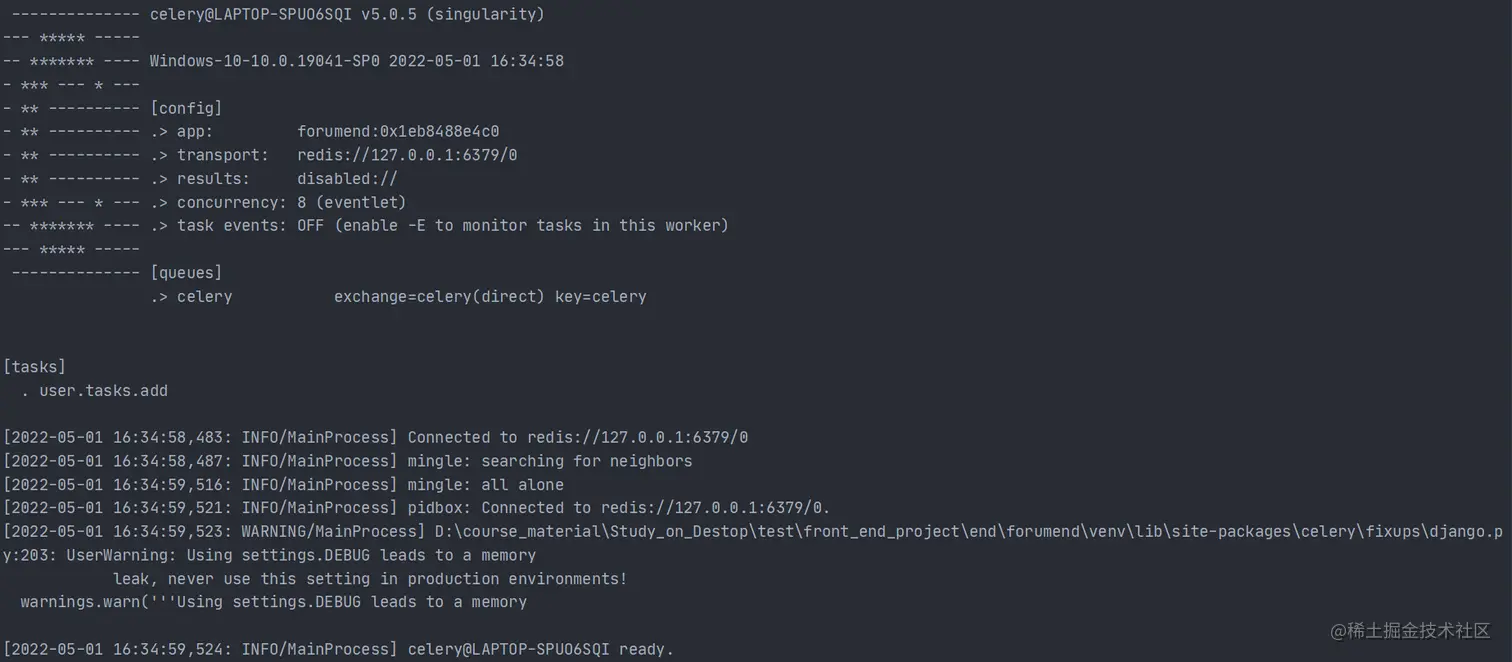Viewport: 1512px width, 662px height.
Task: Click the celery@LAPTOP-SPUO6SQI ready log line
Action: click(x=338, y=649)
